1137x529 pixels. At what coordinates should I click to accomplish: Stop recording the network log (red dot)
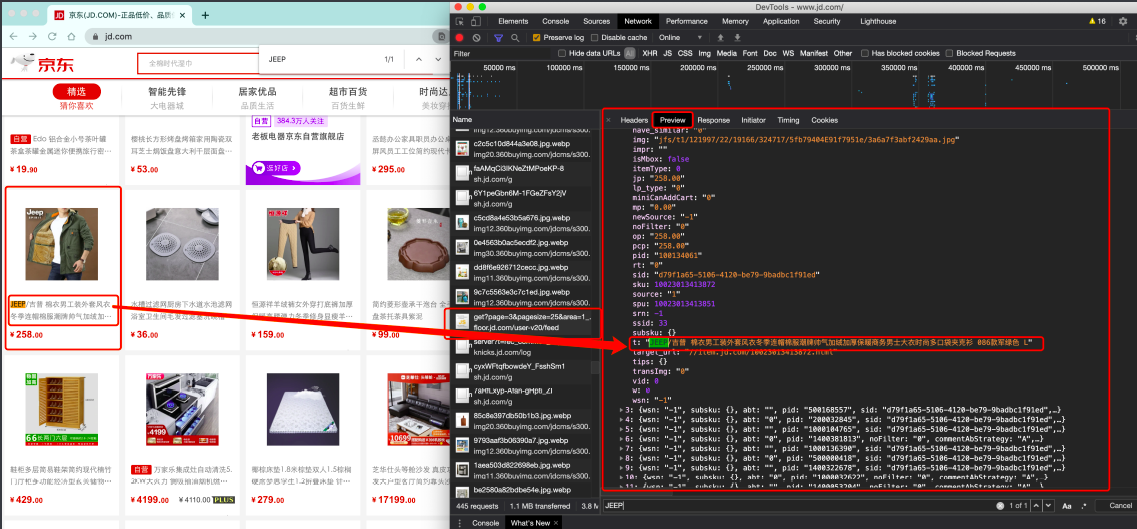(x=460, y=38)
